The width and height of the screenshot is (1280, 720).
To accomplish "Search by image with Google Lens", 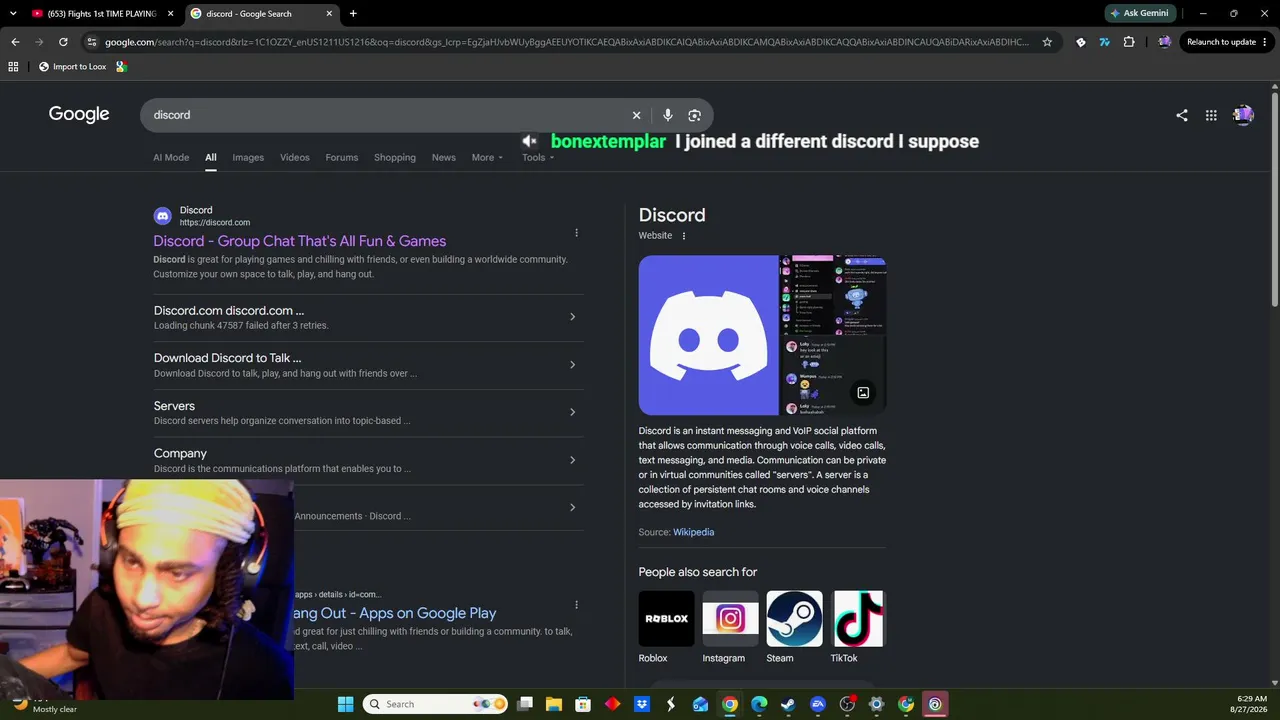I will (695, 115).
